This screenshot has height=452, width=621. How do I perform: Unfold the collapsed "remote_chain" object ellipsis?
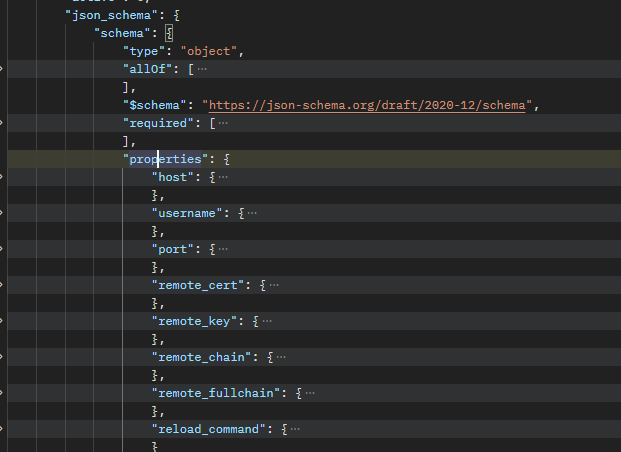click(281, 357)
